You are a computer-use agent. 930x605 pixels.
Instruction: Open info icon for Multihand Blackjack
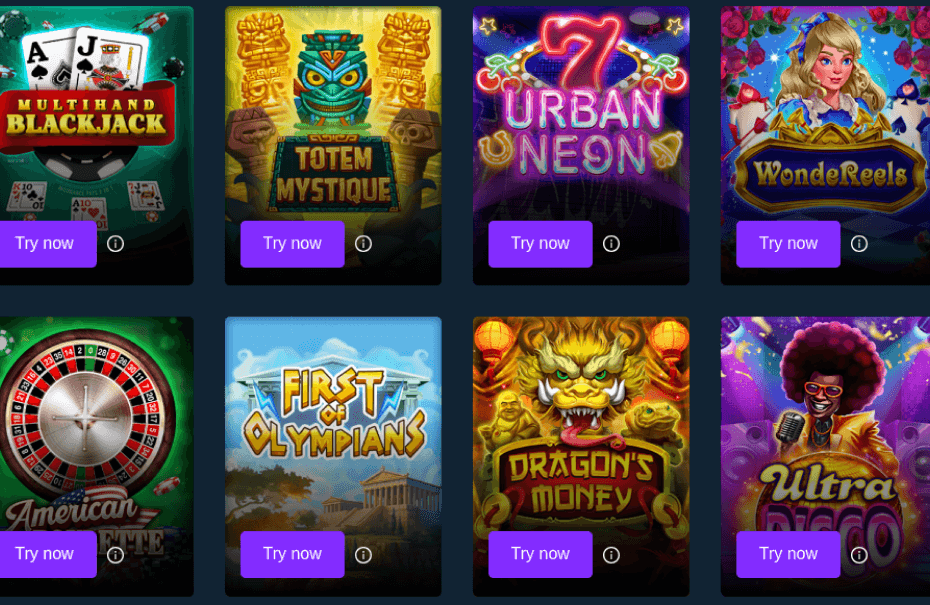click(x=115, y=244)
